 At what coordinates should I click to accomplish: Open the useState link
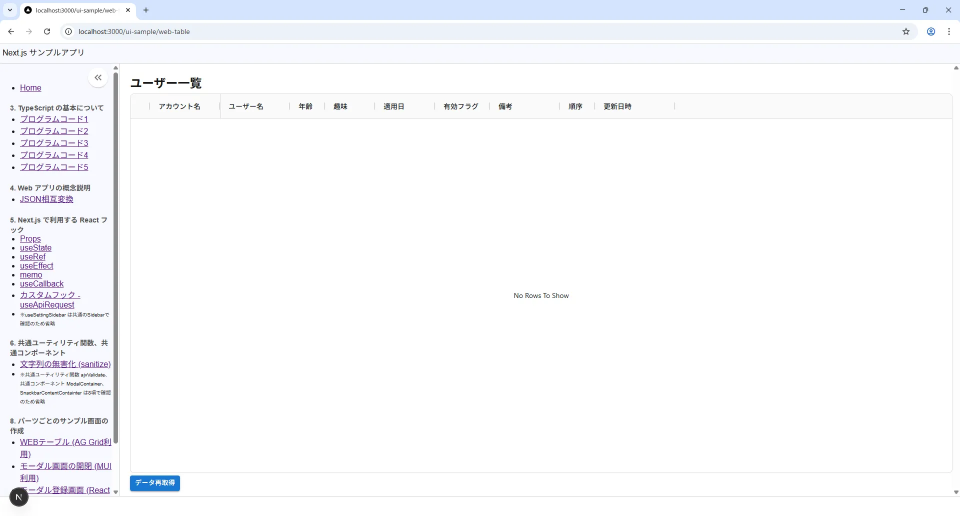[x=36, y=248]
